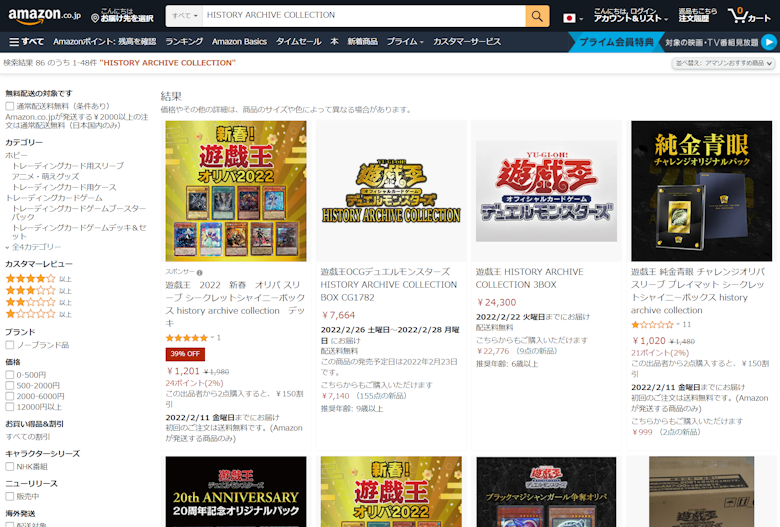Select トレーディングカードゲームブースターパック category
Screen dimensions: 780x527
click(x=79, y=212)
